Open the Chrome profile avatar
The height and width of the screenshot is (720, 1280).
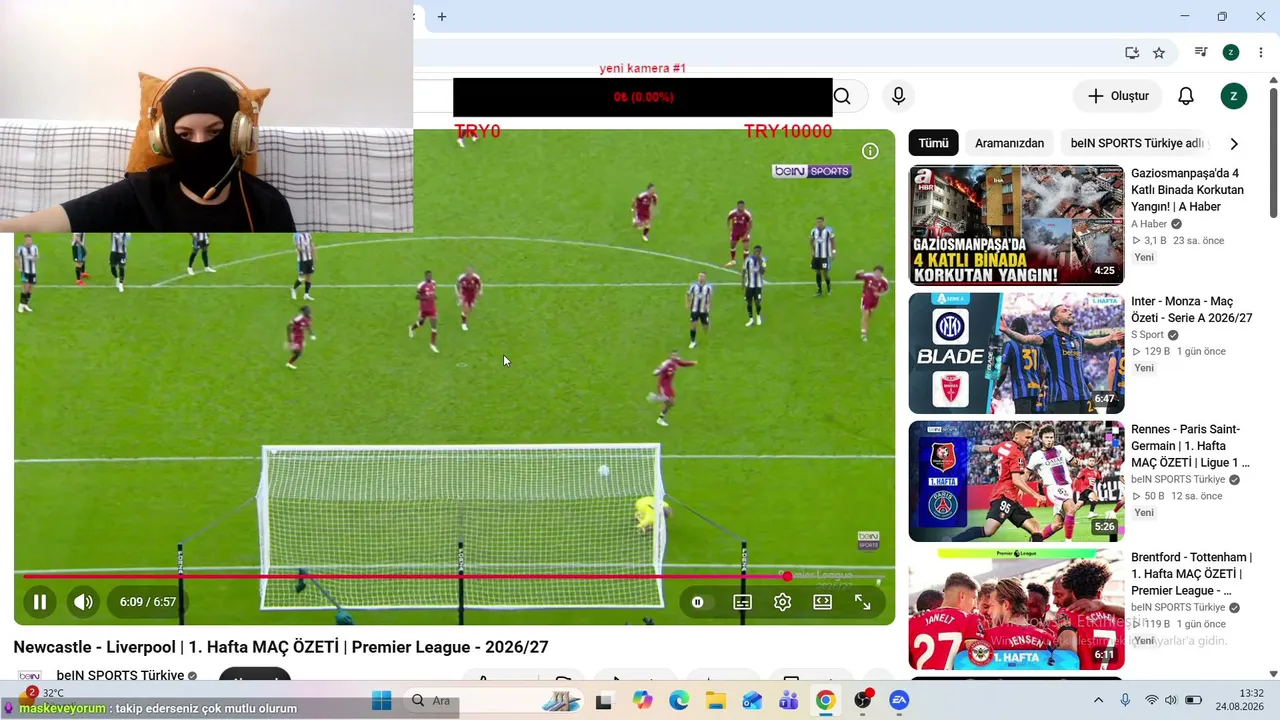point(1231,53)
